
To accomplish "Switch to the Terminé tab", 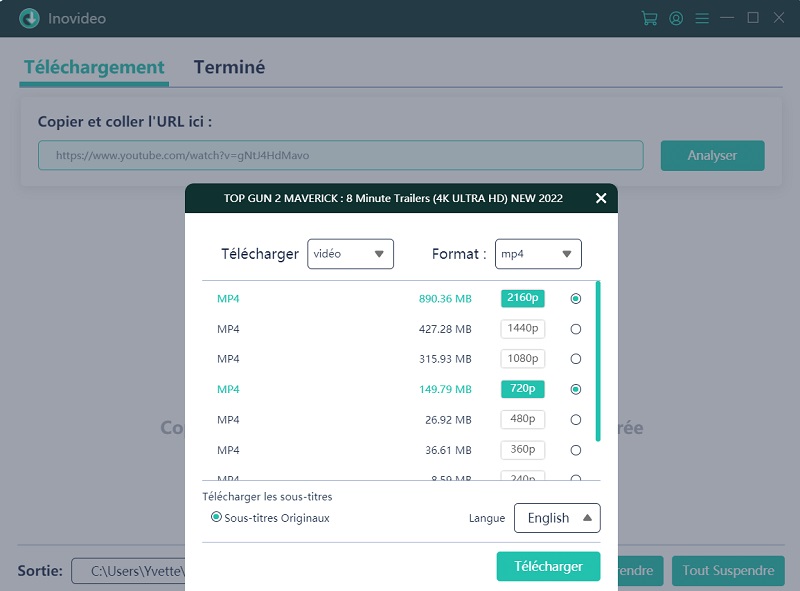I will 229,67.
